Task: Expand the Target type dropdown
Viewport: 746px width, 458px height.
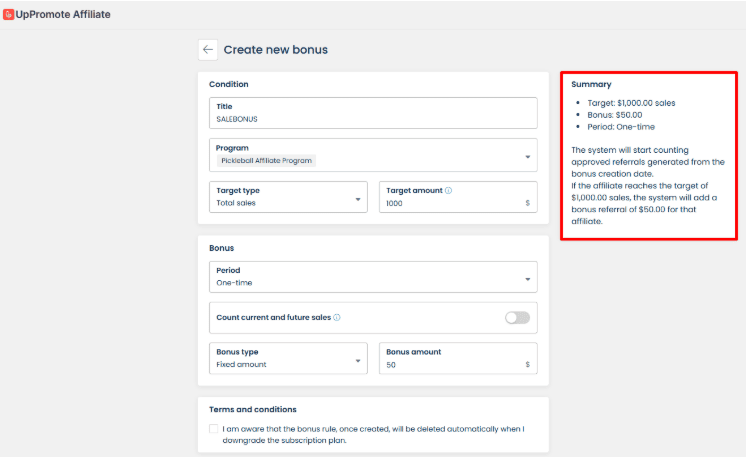Action: coord(358,199)
